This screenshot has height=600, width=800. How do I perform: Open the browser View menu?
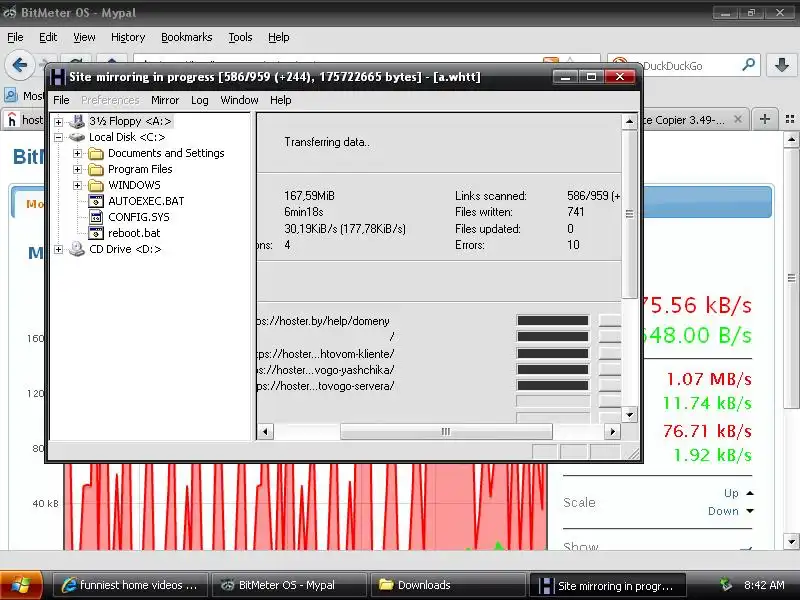point(84,37)
